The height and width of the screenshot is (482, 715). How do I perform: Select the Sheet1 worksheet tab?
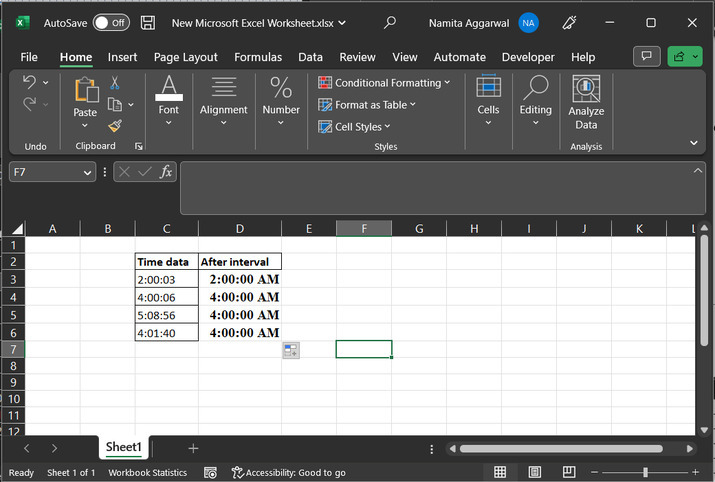125,448
